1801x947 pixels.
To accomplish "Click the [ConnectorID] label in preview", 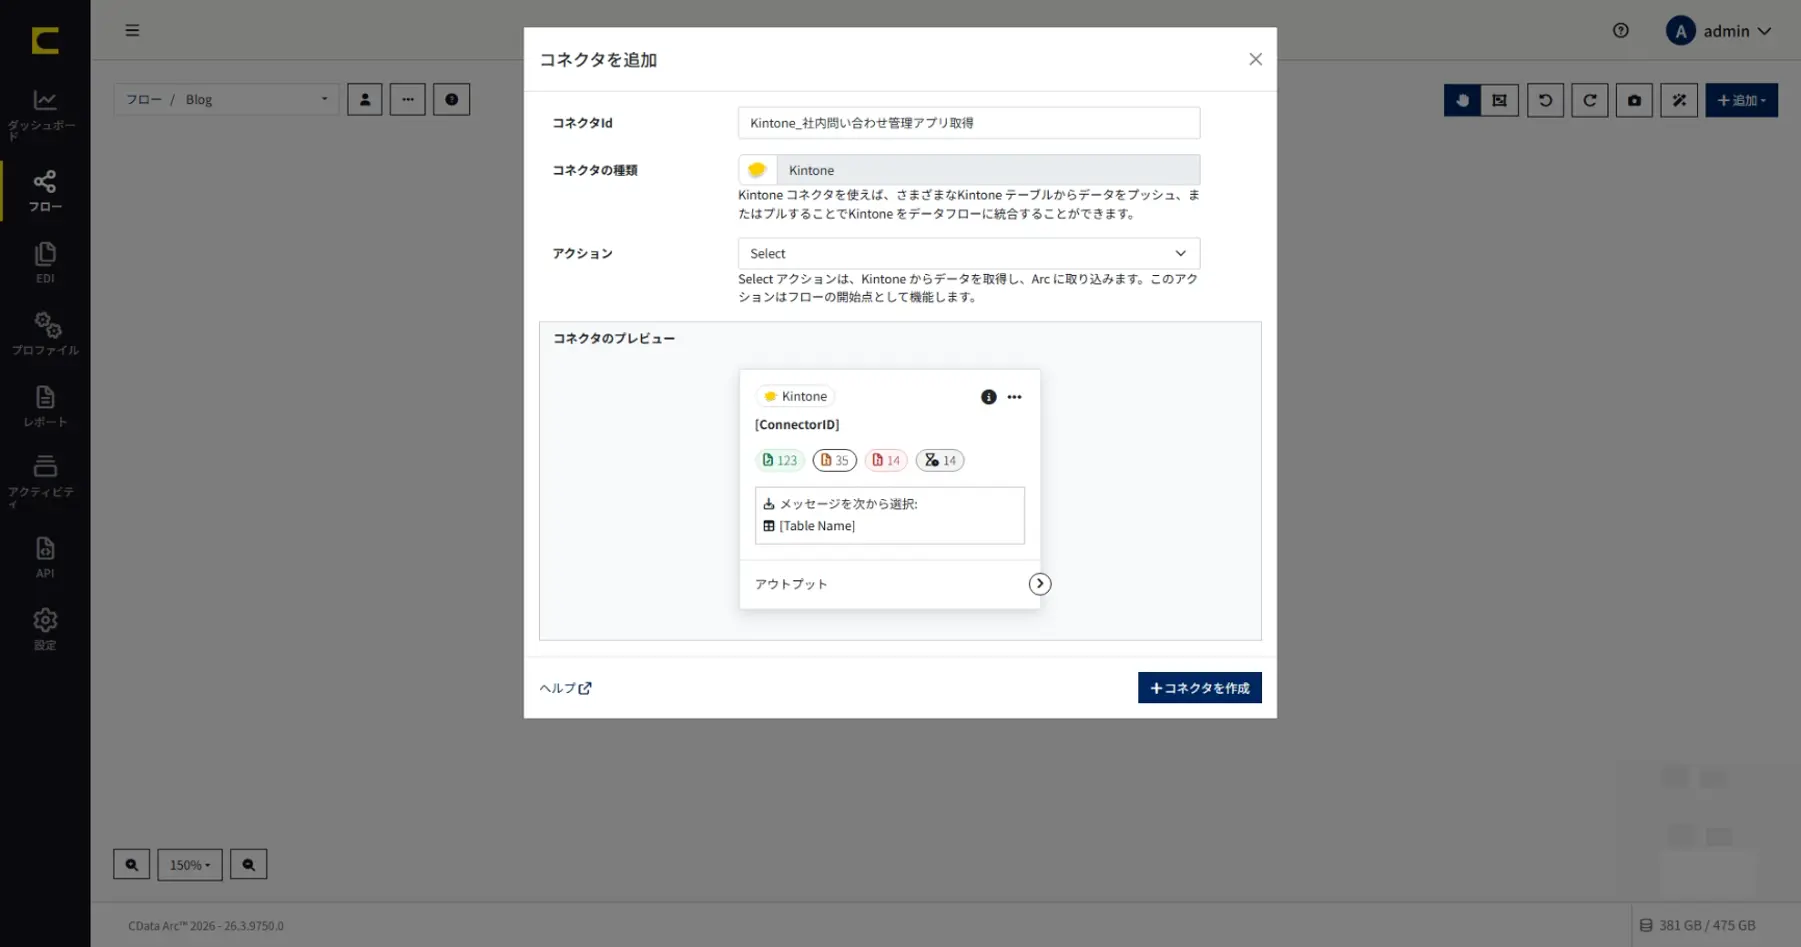I will coord(797,425).
